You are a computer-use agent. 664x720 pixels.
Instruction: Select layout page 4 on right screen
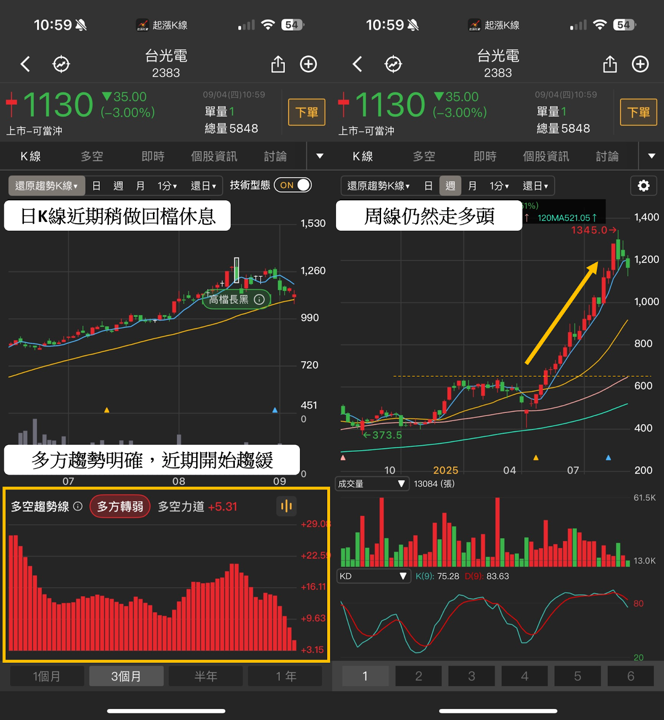(524, 676)
